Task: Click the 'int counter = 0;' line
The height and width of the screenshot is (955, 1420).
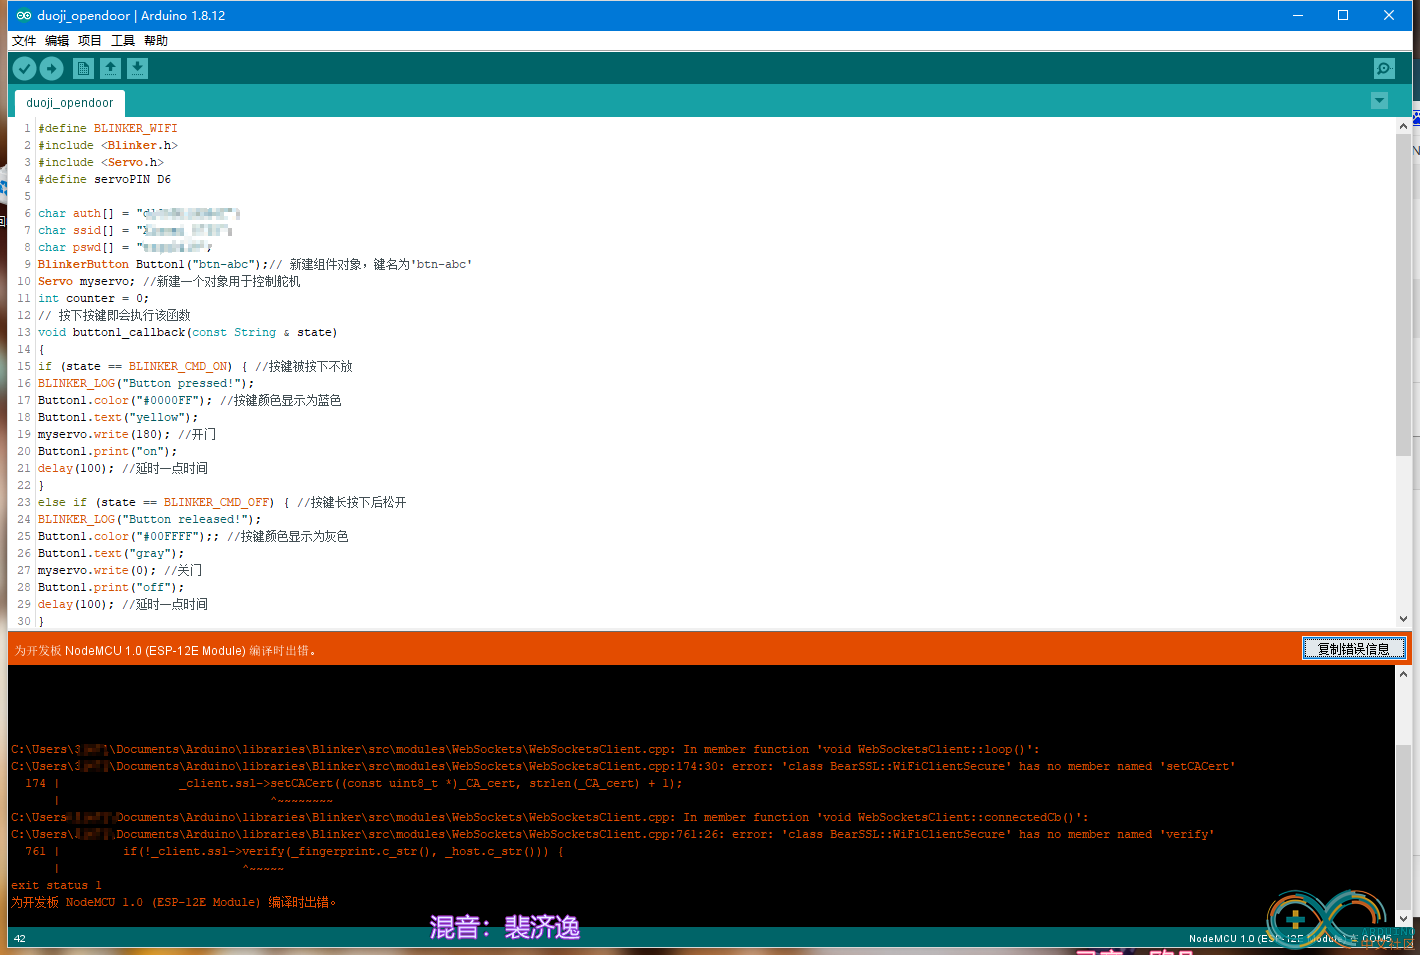Action: pos(94,298)
